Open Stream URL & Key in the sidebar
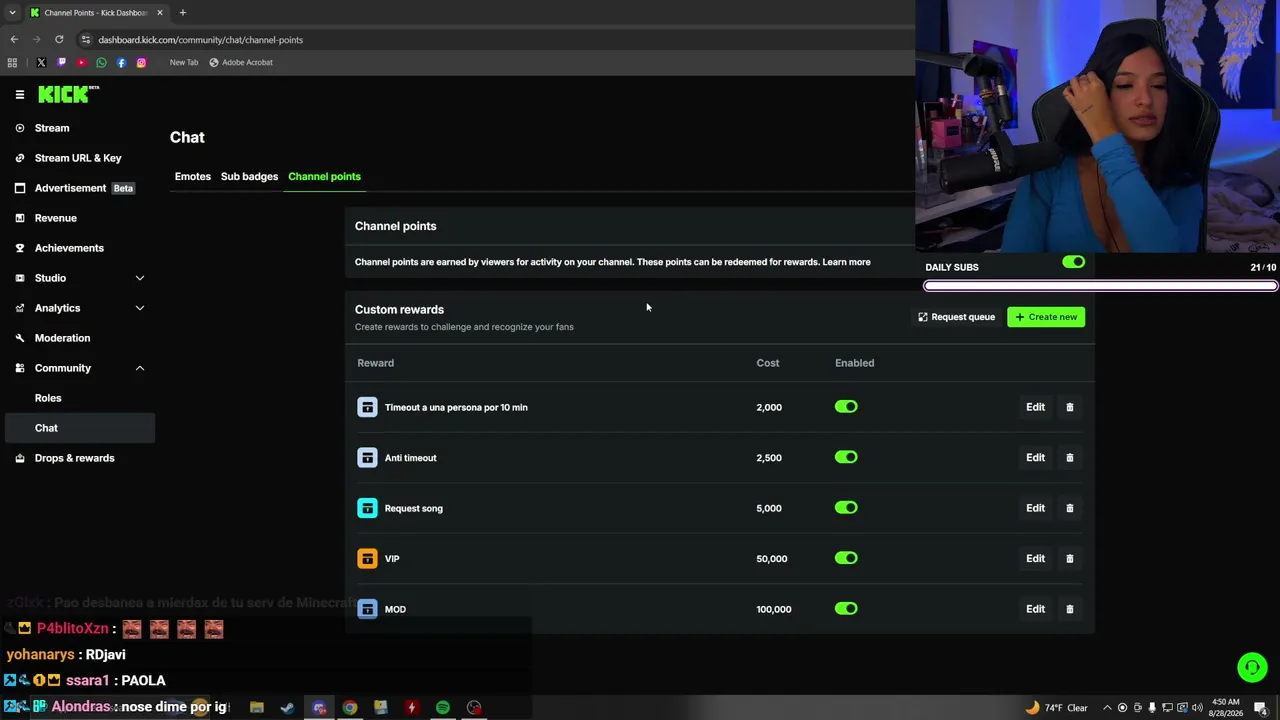Image resolution: width=1280 pixels, height=720 pixels. [80, 158]
